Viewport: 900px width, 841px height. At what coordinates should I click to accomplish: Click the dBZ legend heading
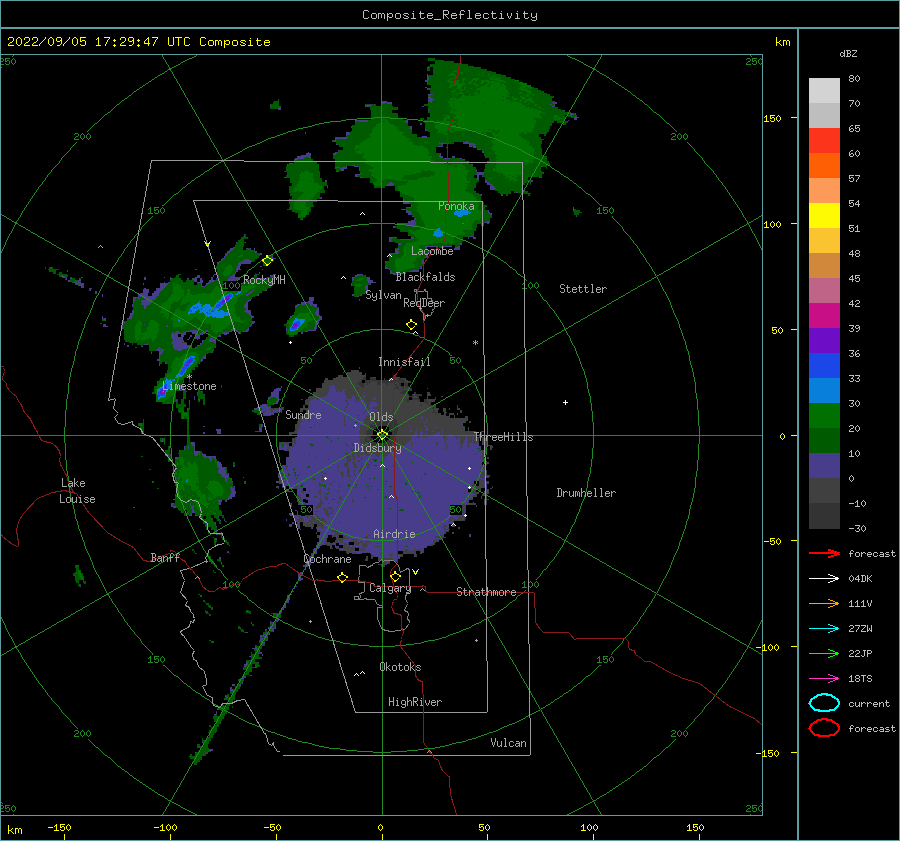tap(848, 53)
